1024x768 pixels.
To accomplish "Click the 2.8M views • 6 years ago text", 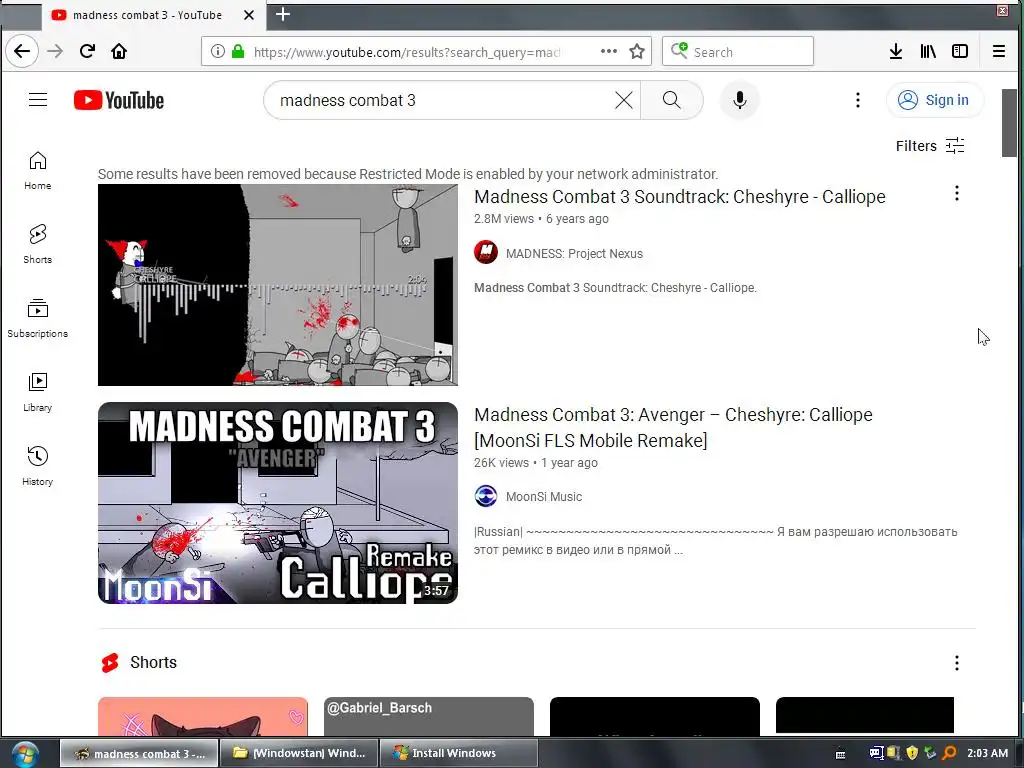I will [541, 219].
